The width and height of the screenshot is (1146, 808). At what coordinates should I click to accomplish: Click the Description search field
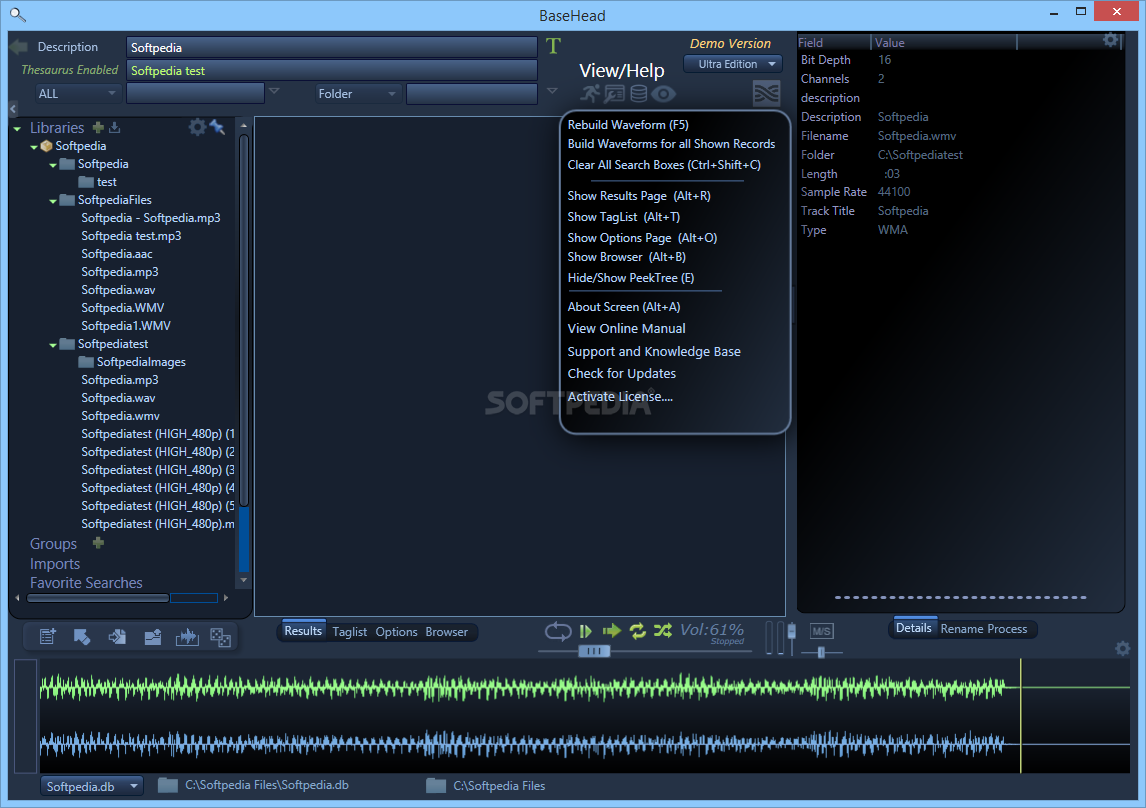tap(332, 47)
